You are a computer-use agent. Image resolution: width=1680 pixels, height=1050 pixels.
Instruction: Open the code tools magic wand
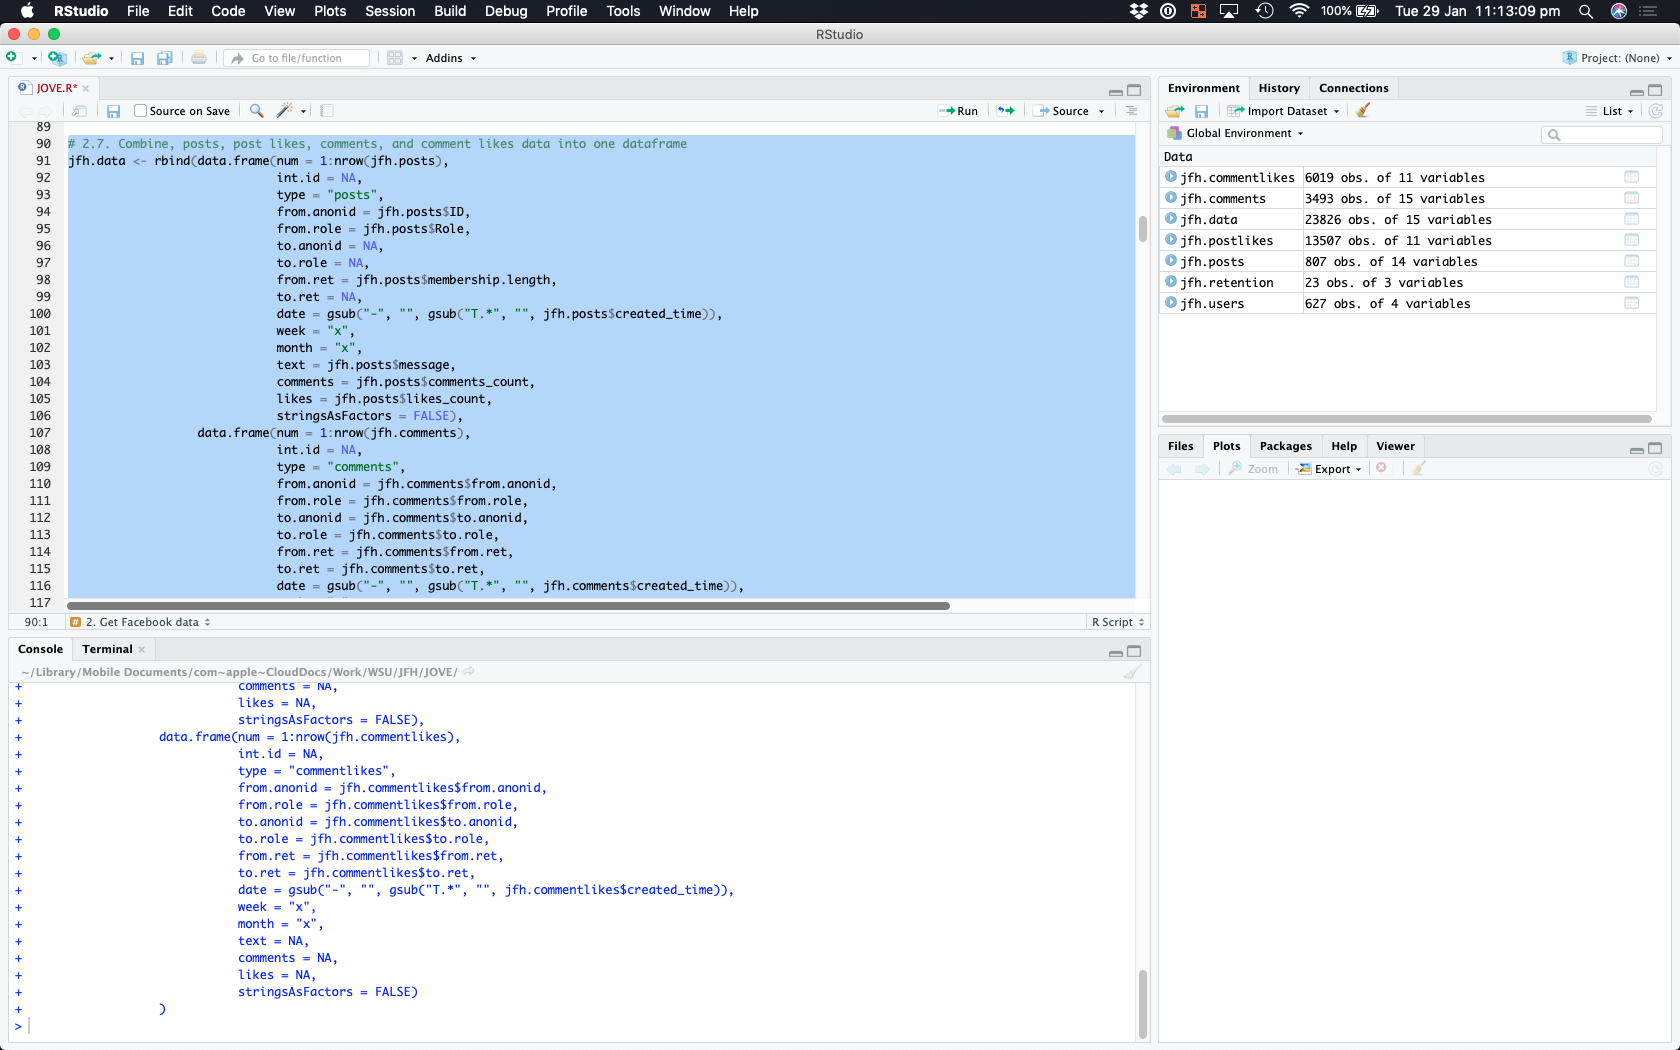coord(285,111)
